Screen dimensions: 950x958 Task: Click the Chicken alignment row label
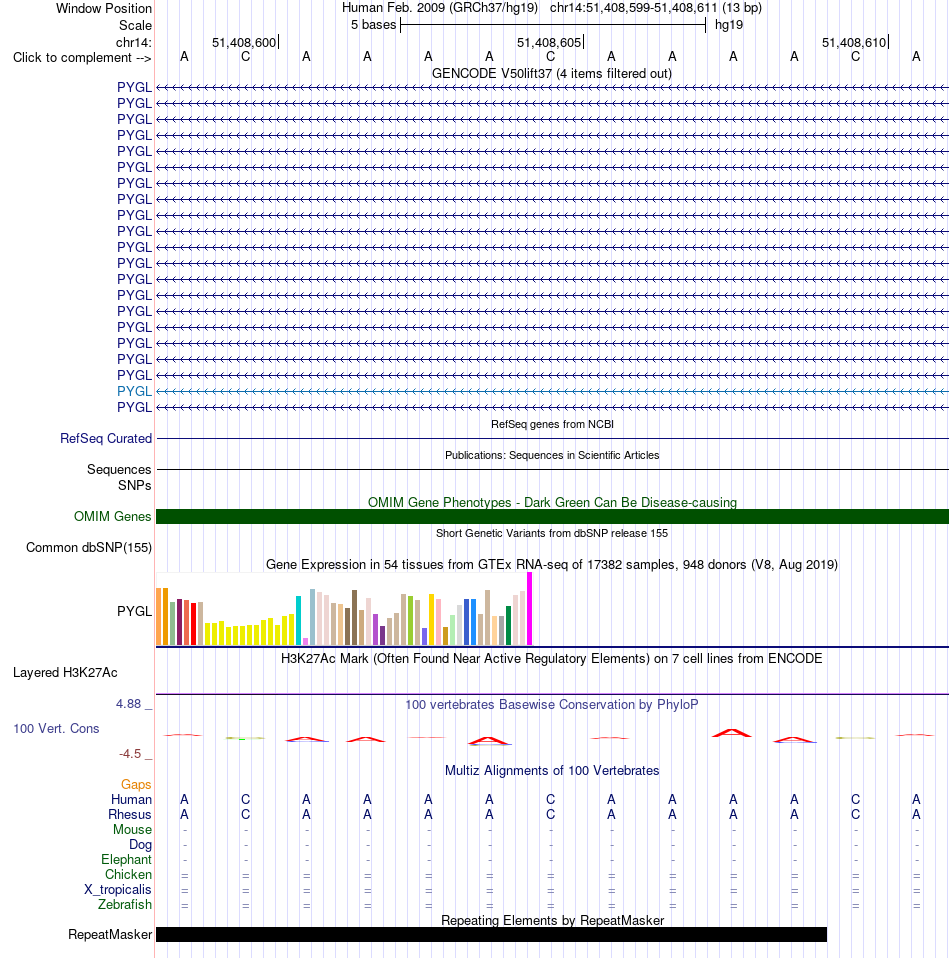(x=128, y=874)
